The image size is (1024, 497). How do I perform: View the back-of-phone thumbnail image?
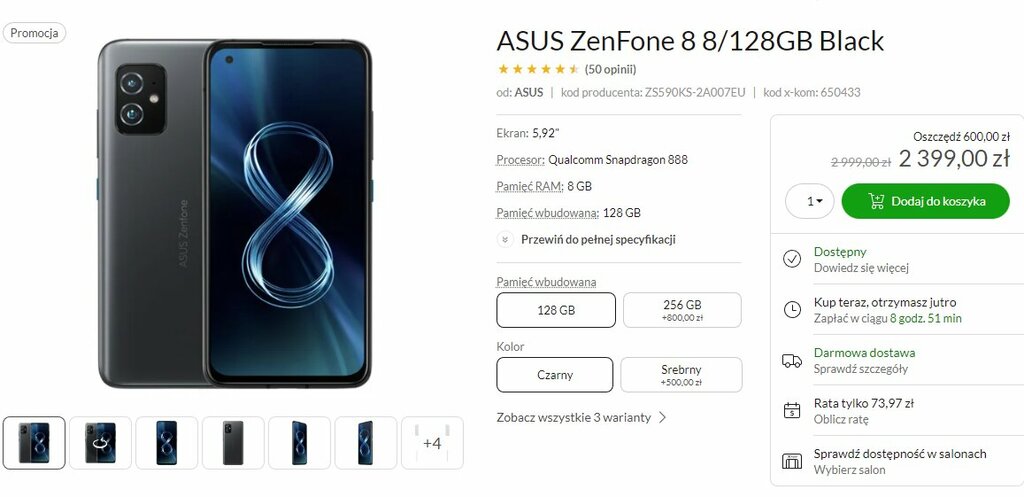click(233, 443)
